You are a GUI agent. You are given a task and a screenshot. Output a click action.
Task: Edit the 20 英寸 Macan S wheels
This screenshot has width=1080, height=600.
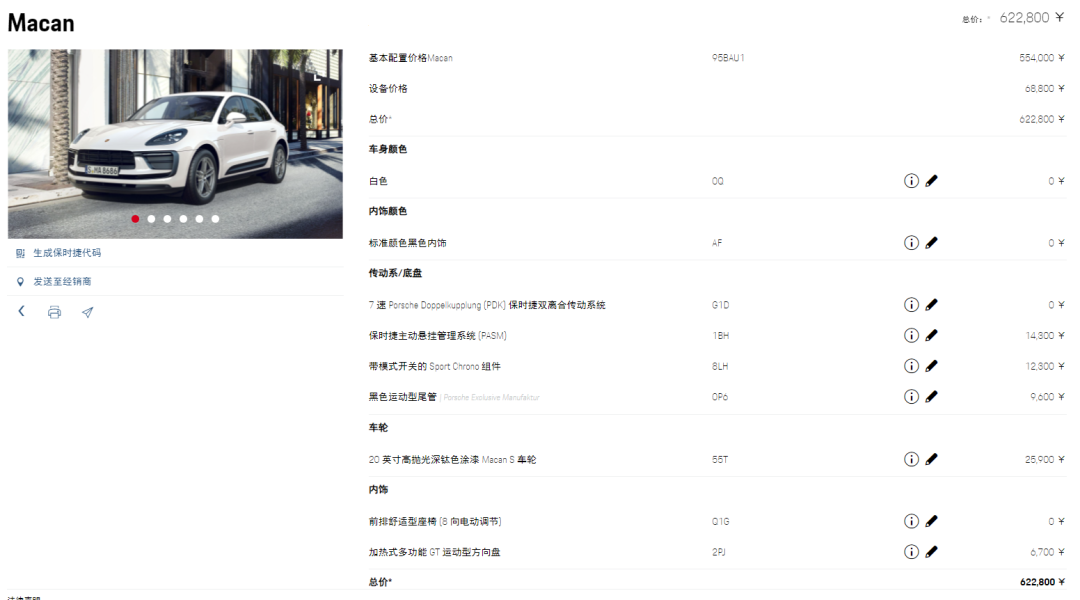coord(931,459)
